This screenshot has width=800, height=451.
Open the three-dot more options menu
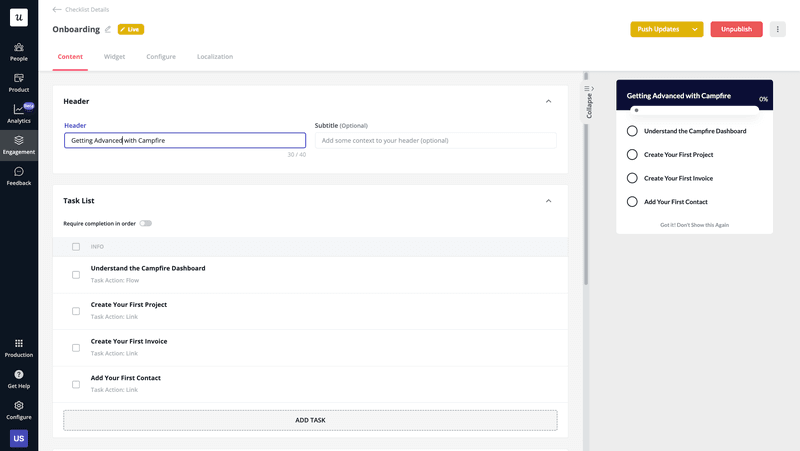click(x=778, y=29)
